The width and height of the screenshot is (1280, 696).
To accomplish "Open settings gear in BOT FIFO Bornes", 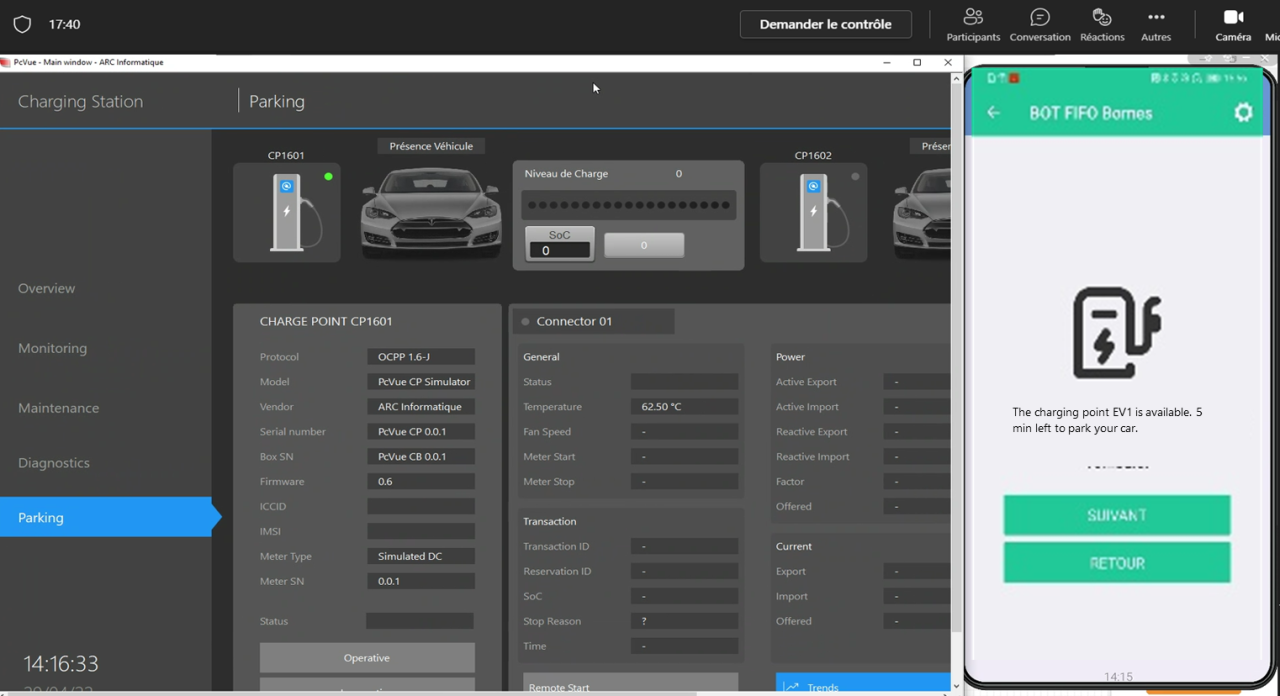I will point(1243,113).
